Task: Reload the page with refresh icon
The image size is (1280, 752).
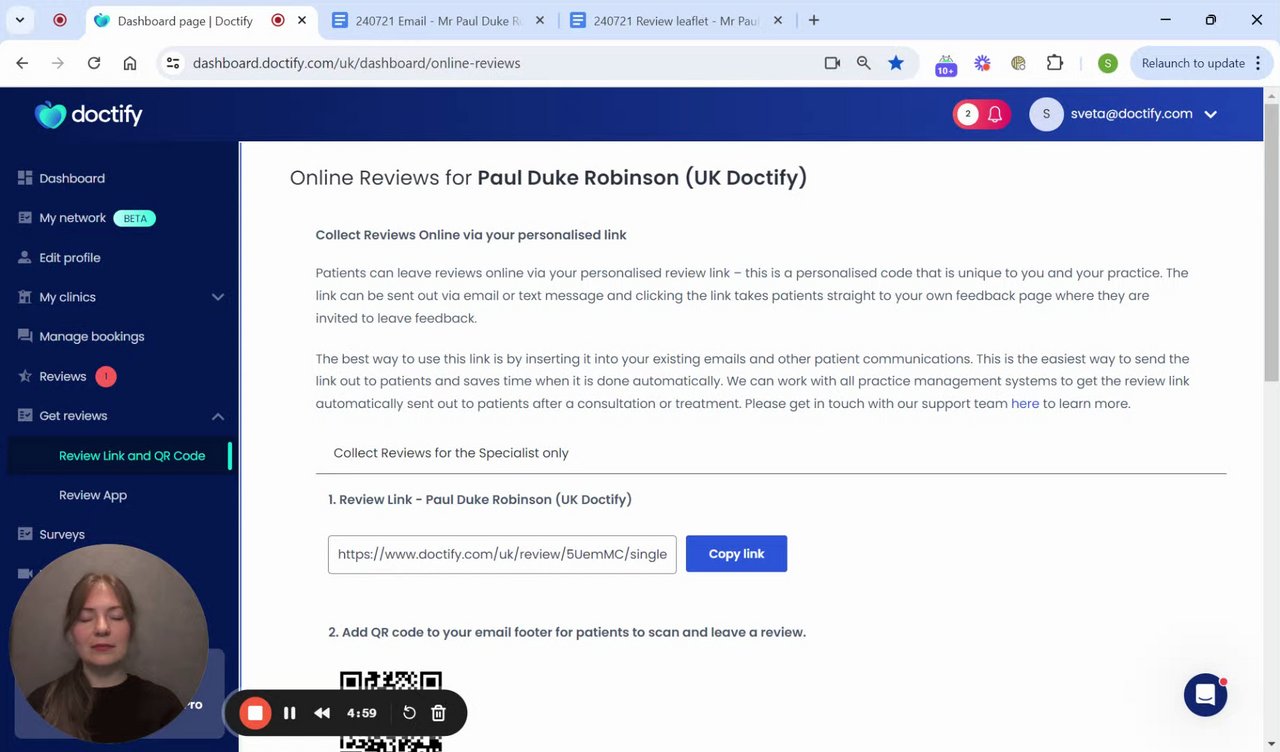Action: click(x=94, y=63)
